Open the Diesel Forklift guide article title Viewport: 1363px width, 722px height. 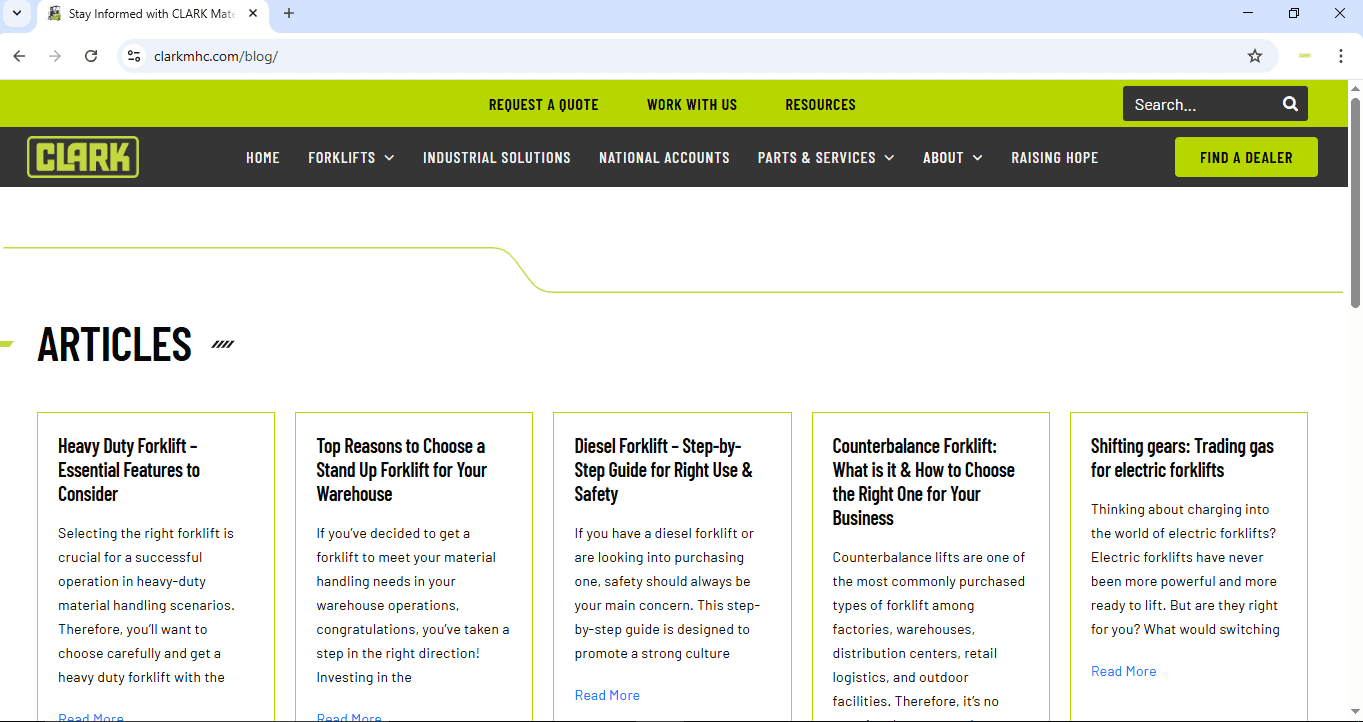pos(664,470)
